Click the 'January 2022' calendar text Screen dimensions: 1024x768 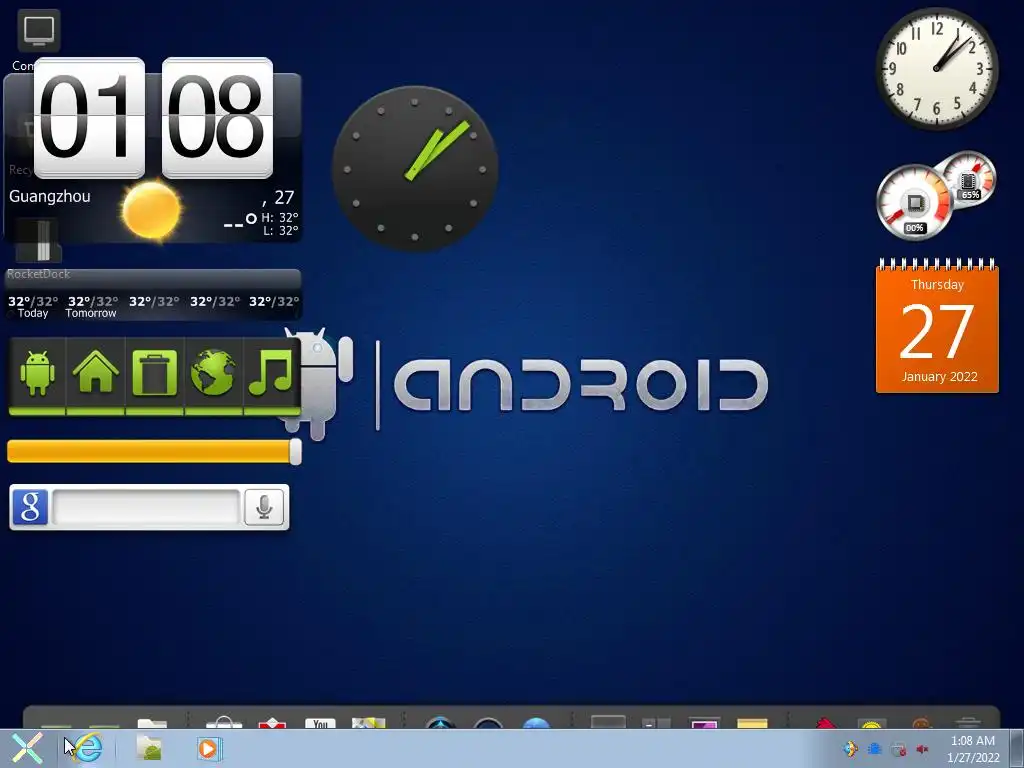[x=939, y=376]
